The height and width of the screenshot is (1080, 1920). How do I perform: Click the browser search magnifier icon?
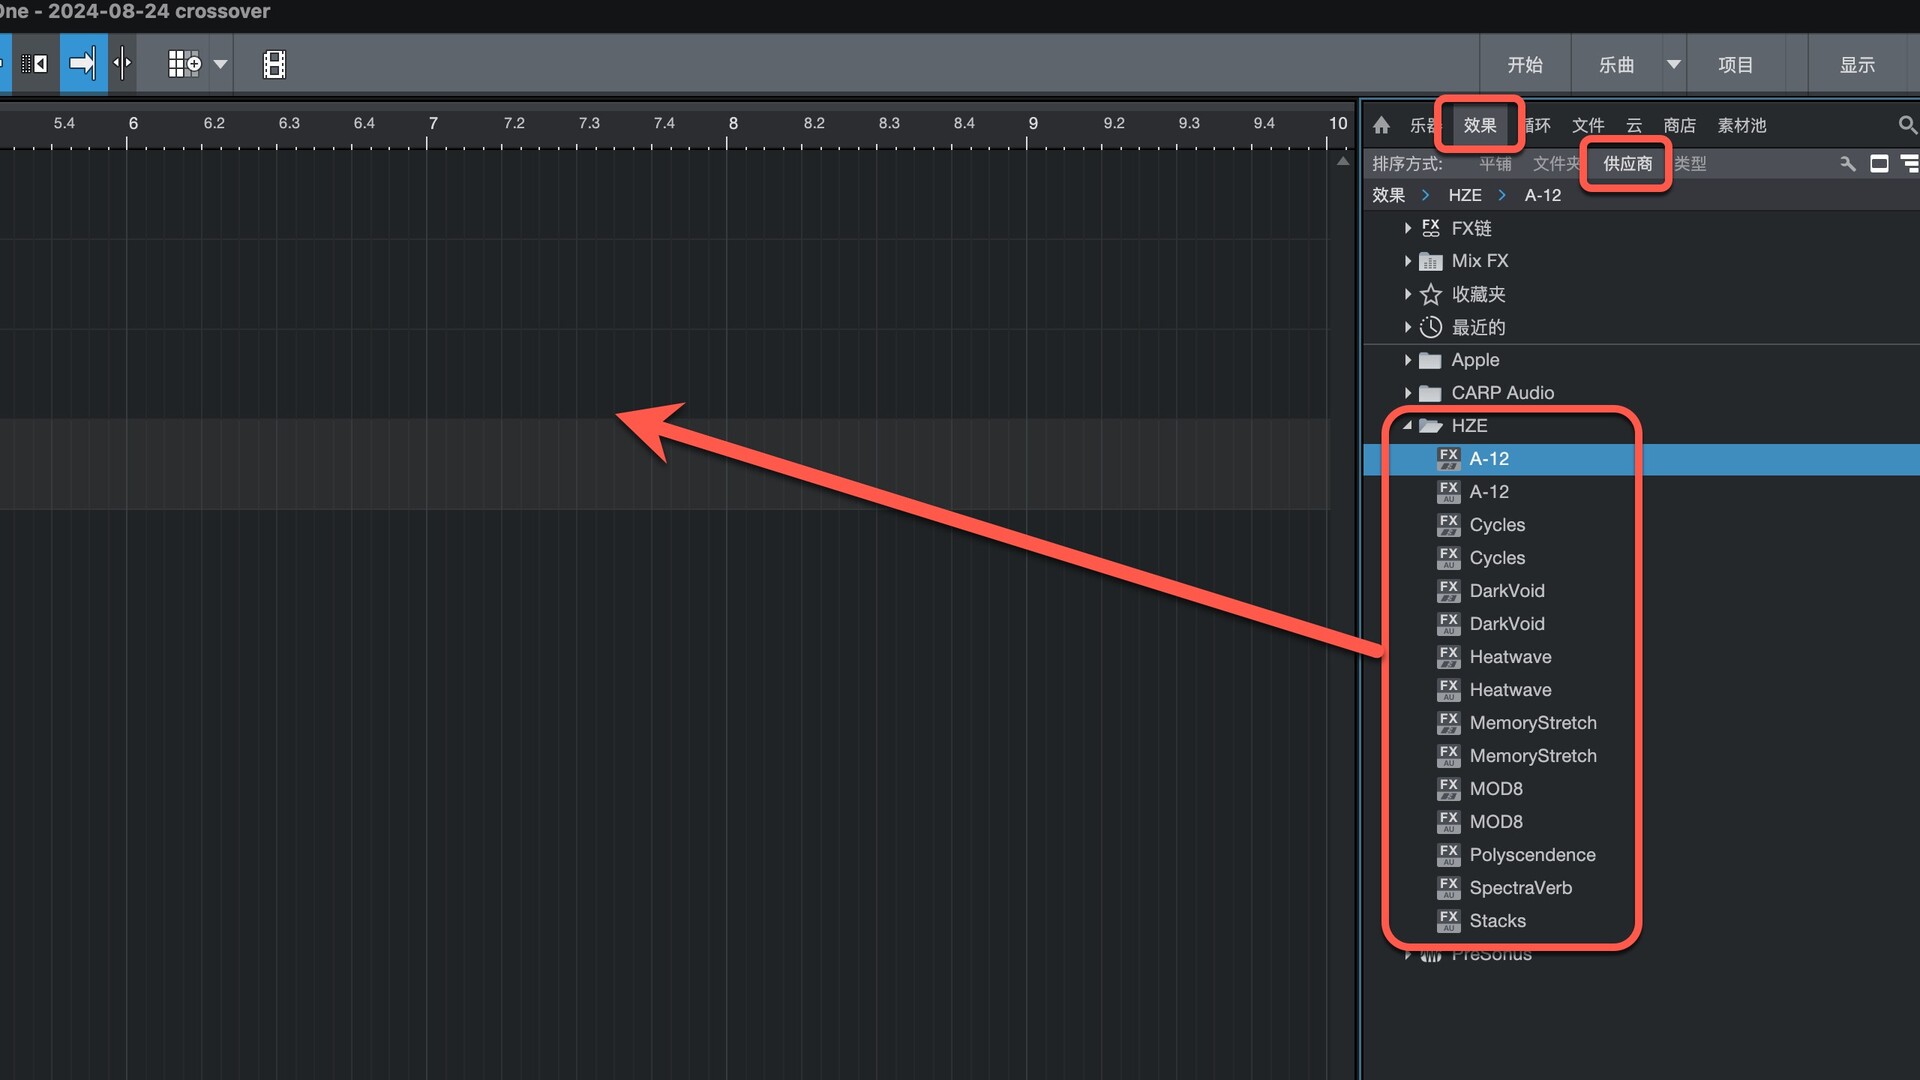pos(1907,125)
